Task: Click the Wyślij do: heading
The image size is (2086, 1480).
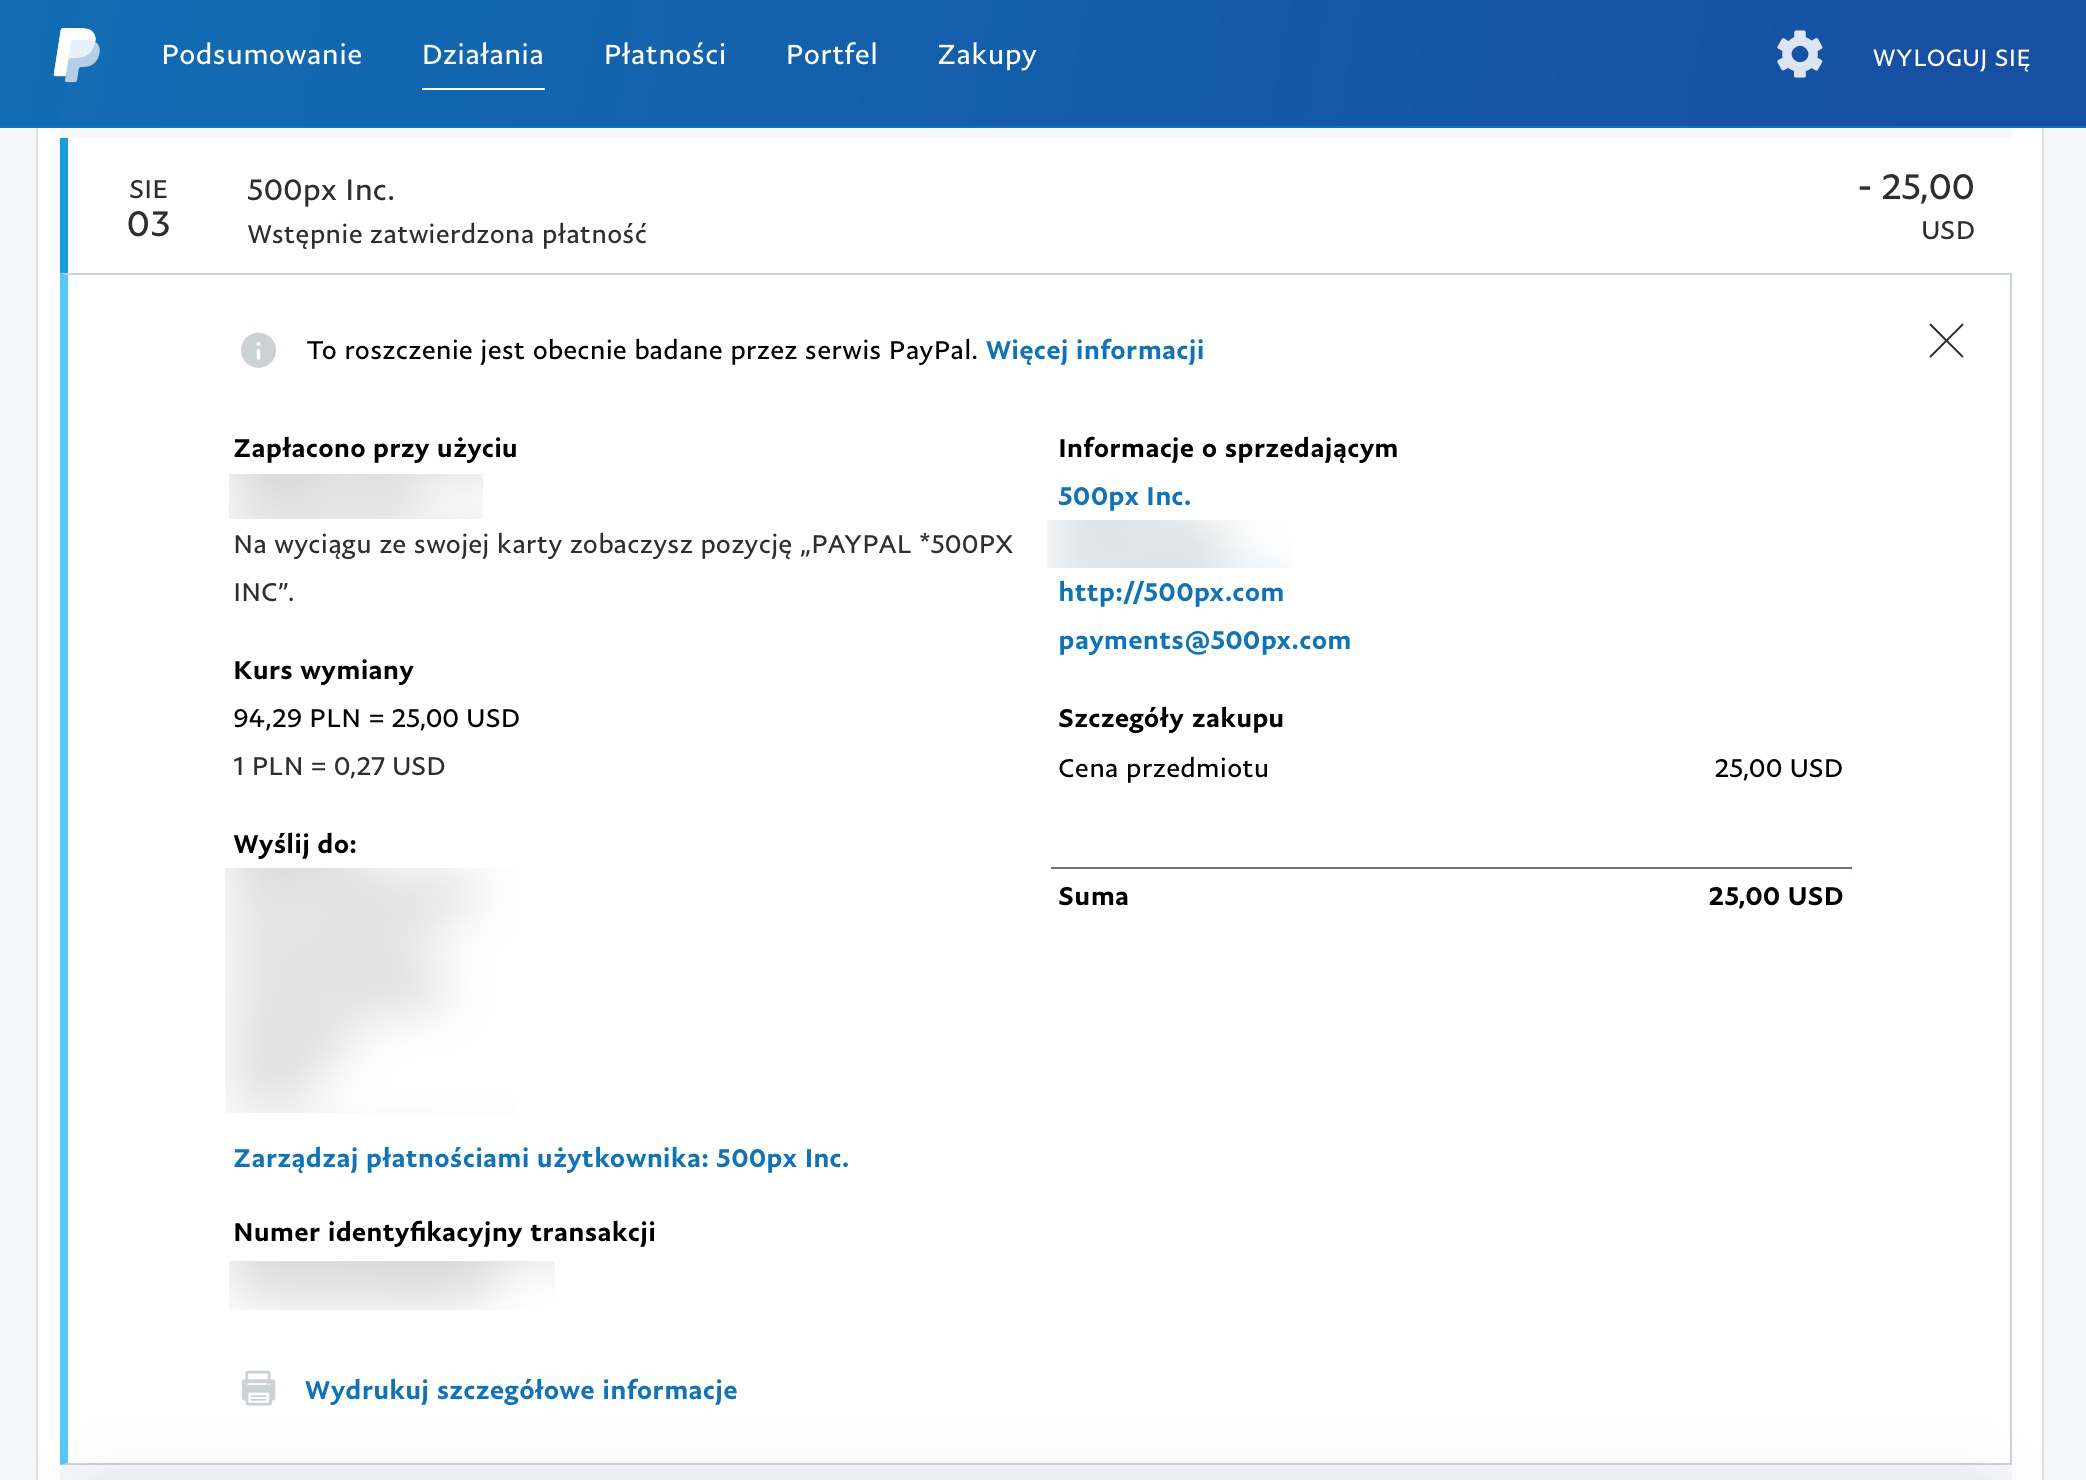Action: click(295, 845)
